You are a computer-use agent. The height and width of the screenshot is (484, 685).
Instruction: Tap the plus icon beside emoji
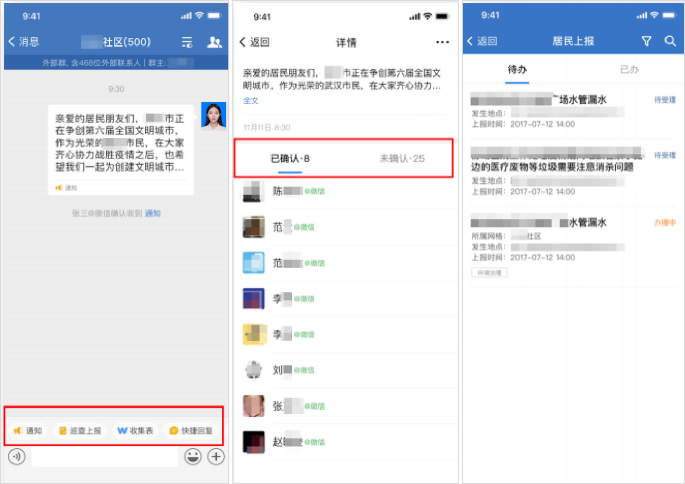tap(215, 457)
